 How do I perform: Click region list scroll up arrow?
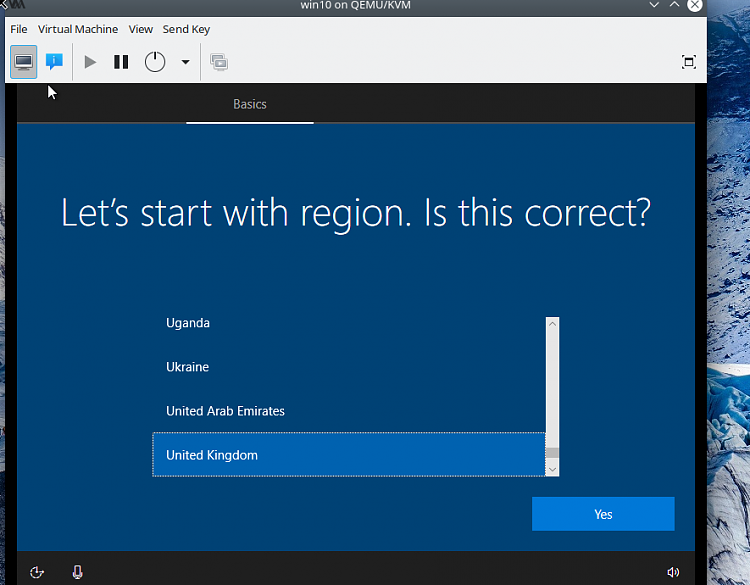pos(552,324)
